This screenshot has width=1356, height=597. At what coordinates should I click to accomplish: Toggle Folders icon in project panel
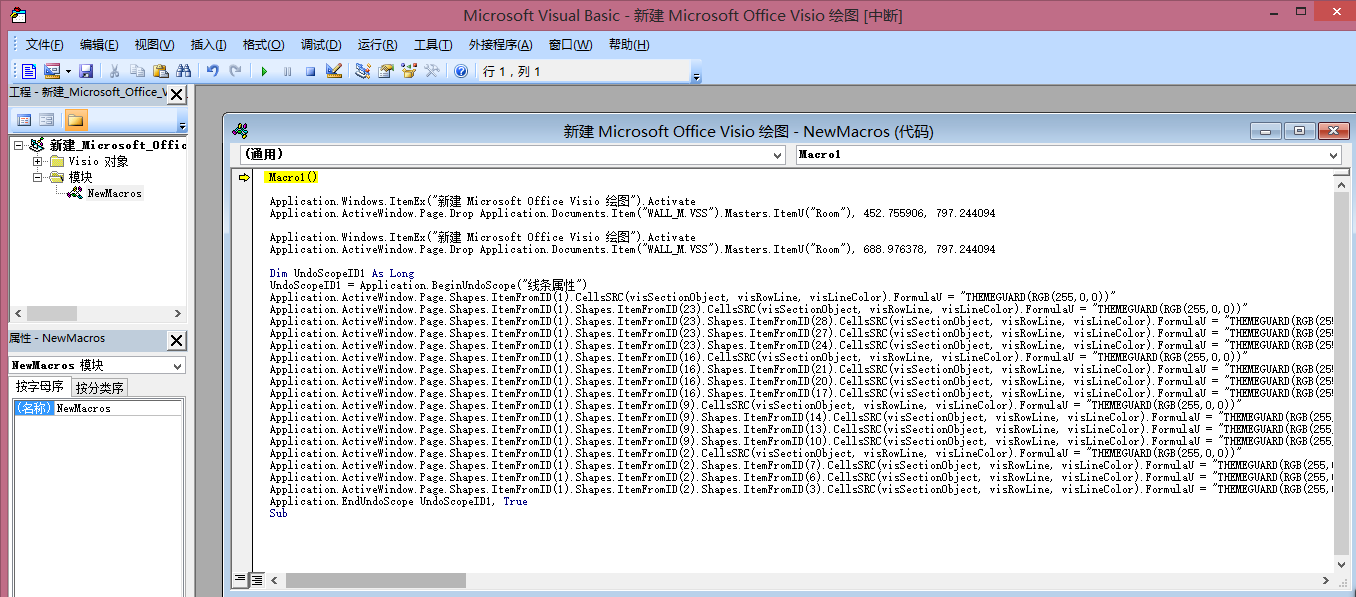(x=76, y=120)
